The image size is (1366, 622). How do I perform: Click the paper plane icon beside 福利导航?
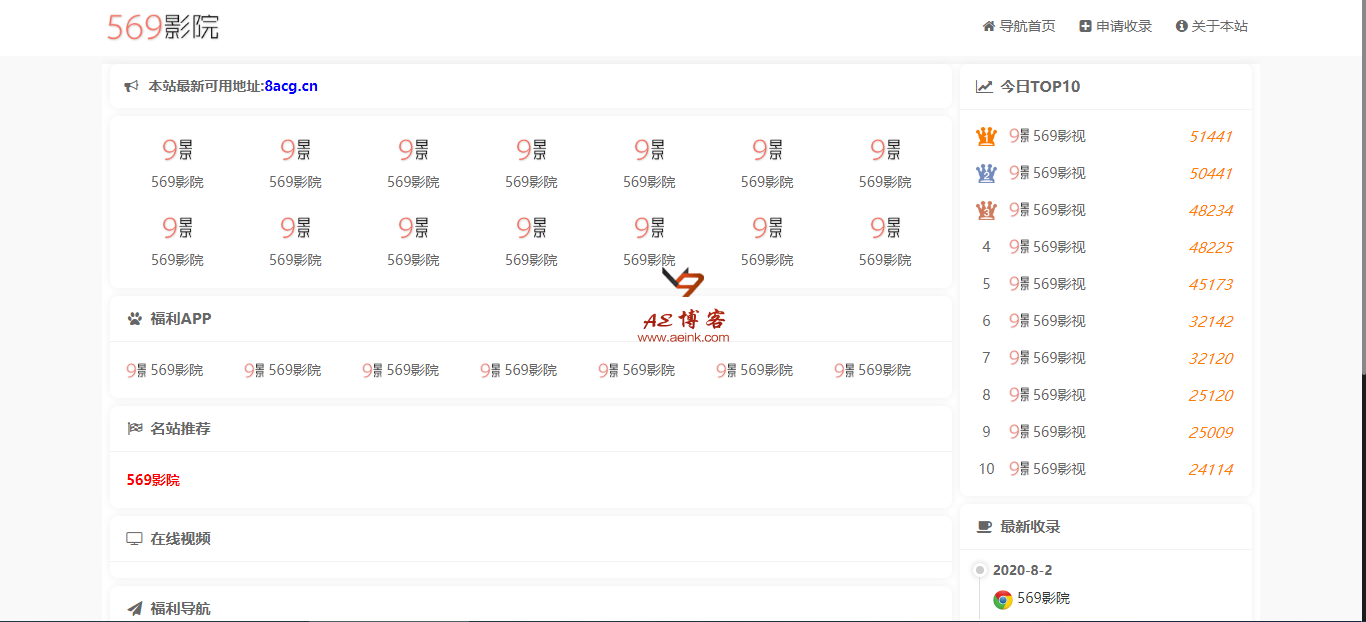pyautogui.click(x=135, y=608)
